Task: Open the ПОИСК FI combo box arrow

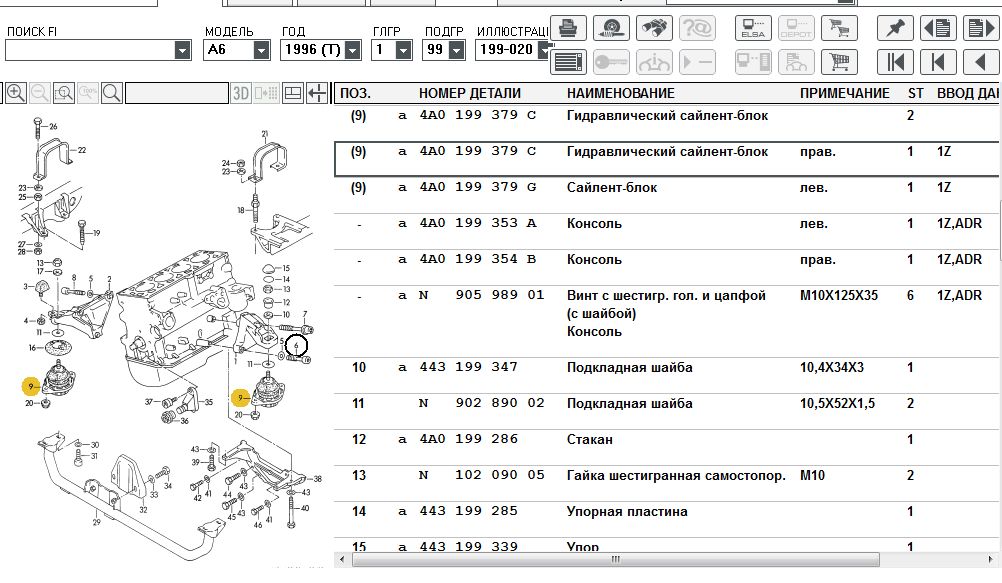Action: (x=182, y=50)
